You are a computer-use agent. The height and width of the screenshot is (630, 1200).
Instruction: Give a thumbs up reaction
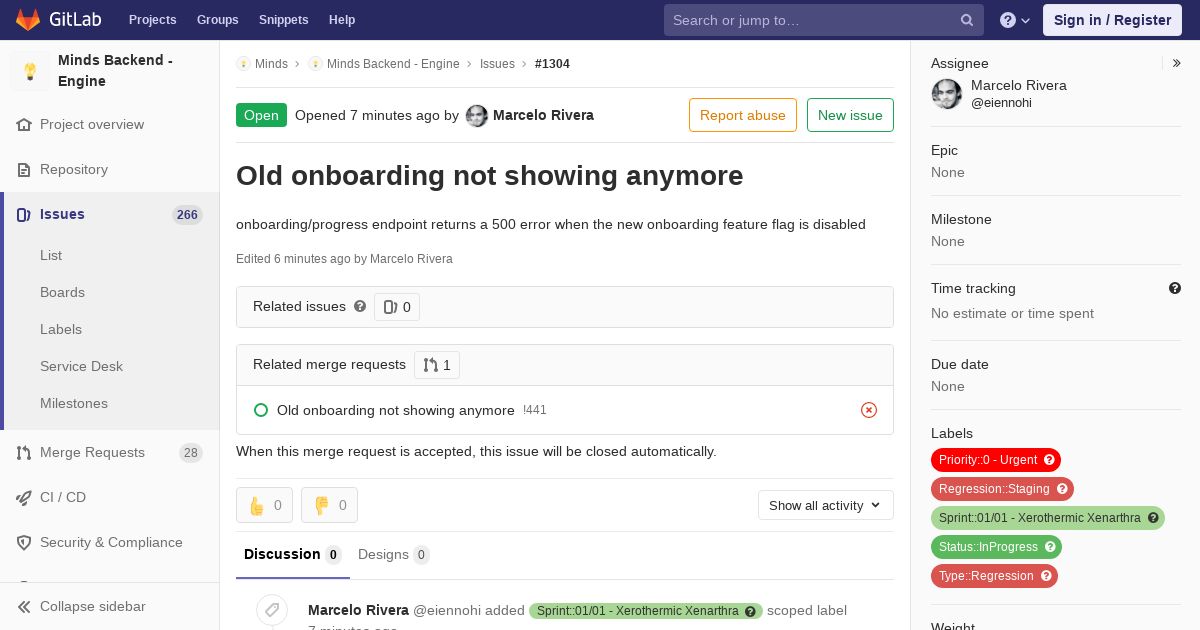tap(264, 505)
